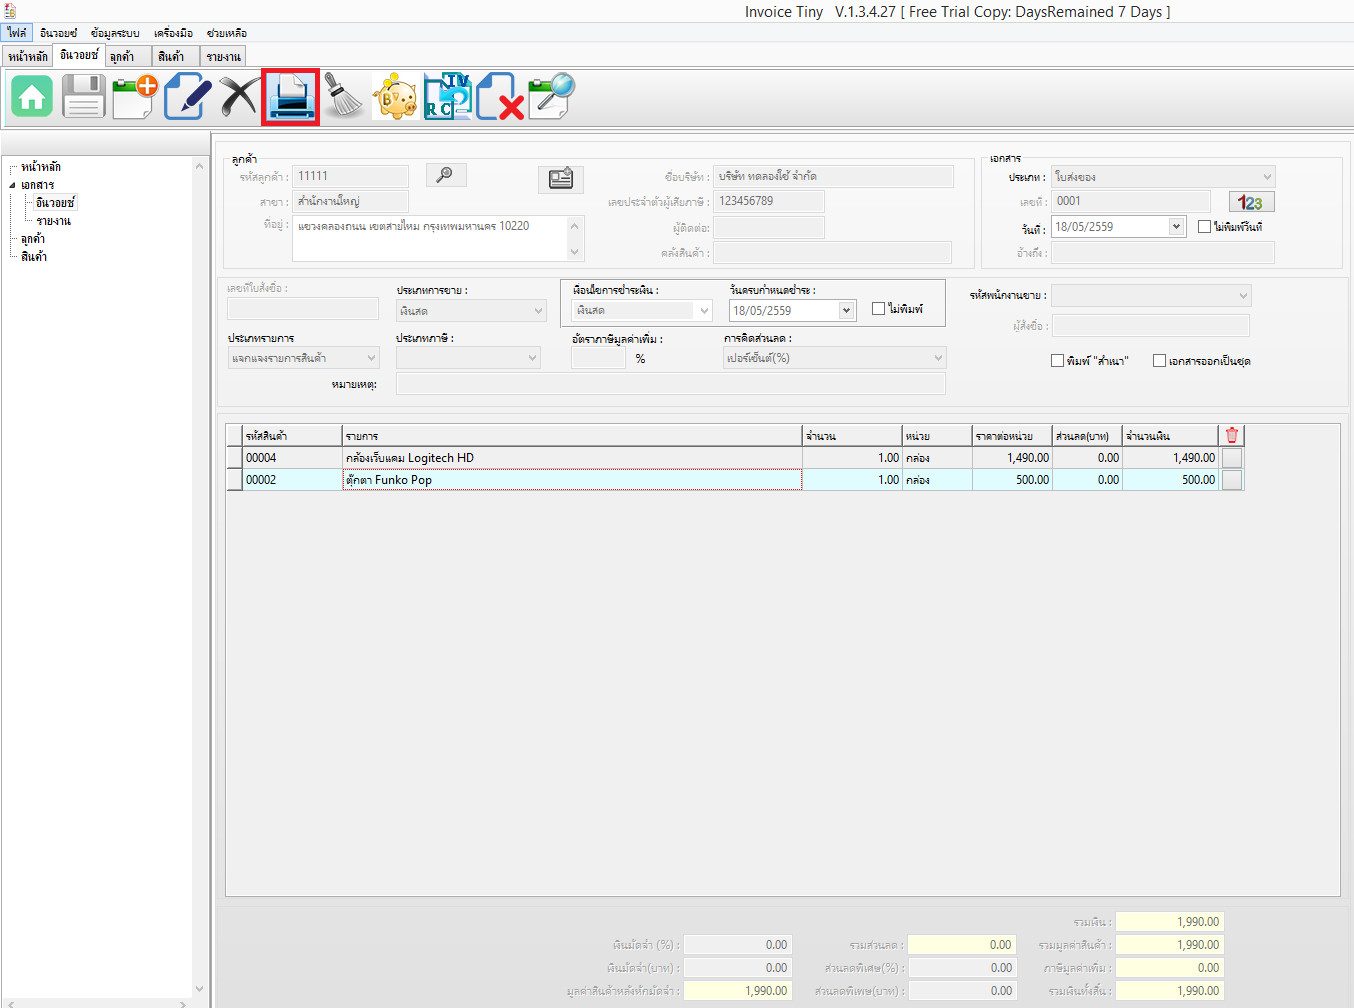
Task: Open the ช่วยเหลือ help menu
Action: coord(227,33)
